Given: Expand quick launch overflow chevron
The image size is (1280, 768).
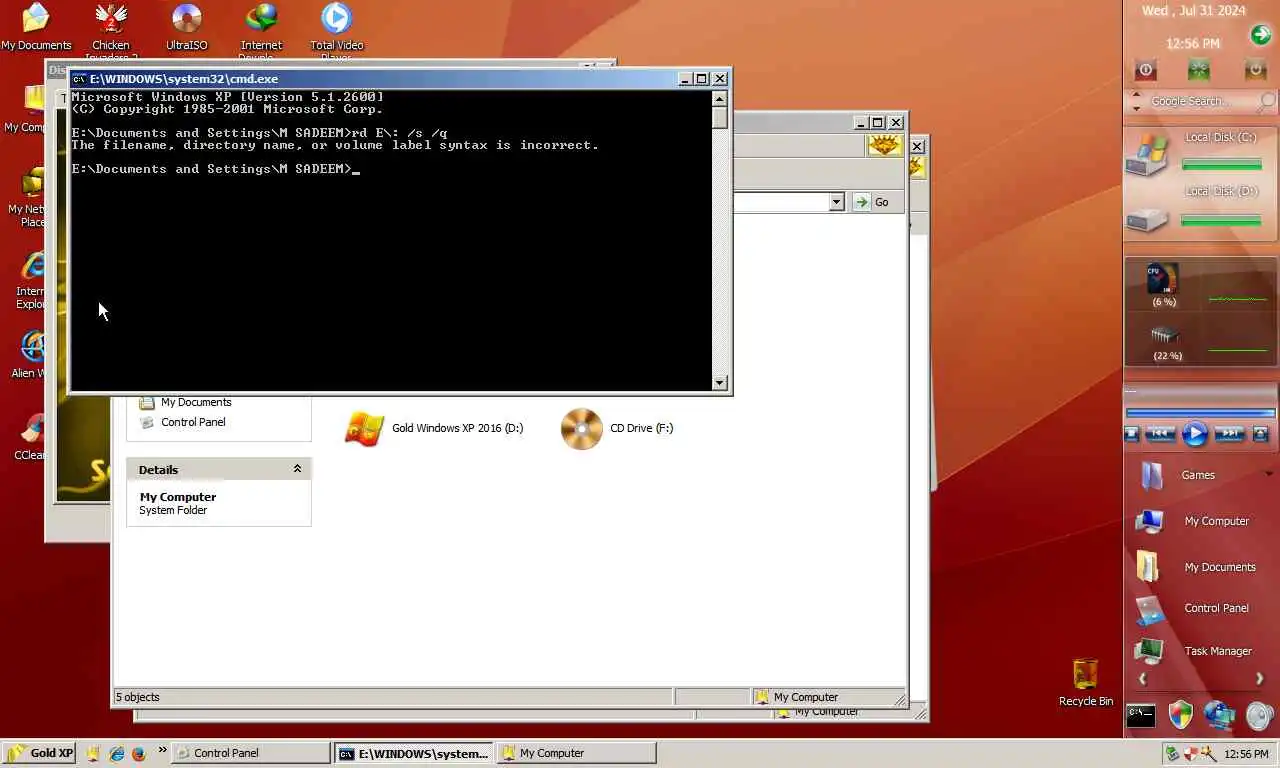Looking at the screenshot, I should (162, 750).
